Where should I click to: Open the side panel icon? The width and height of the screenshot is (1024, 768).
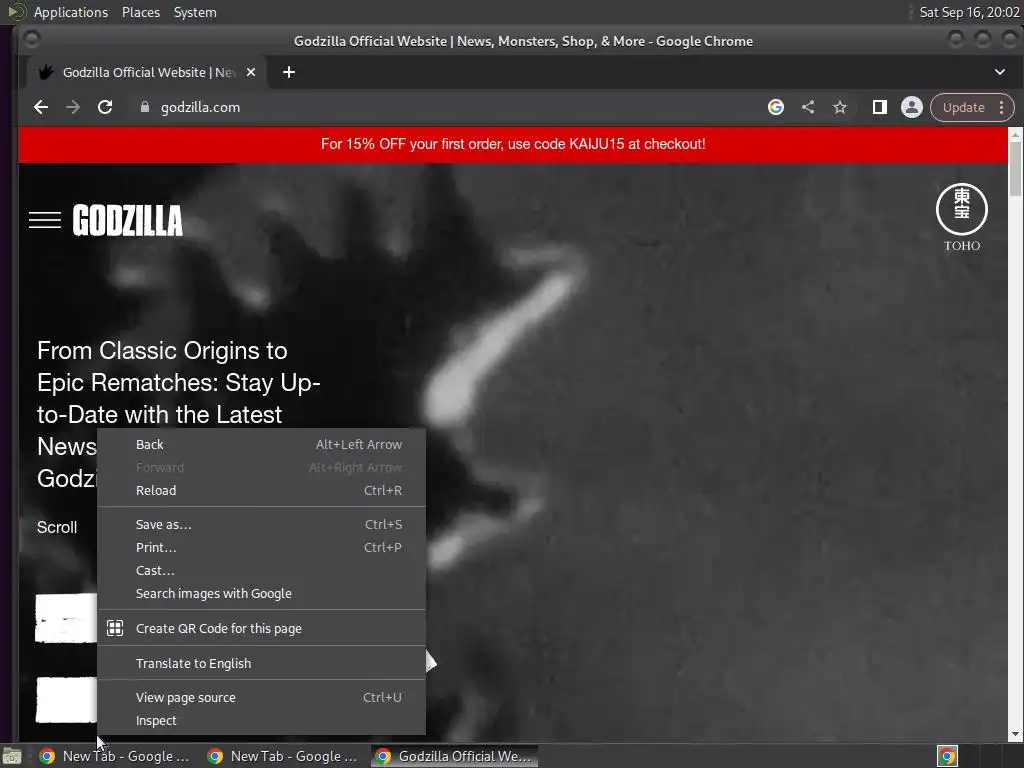pos(880,107)
